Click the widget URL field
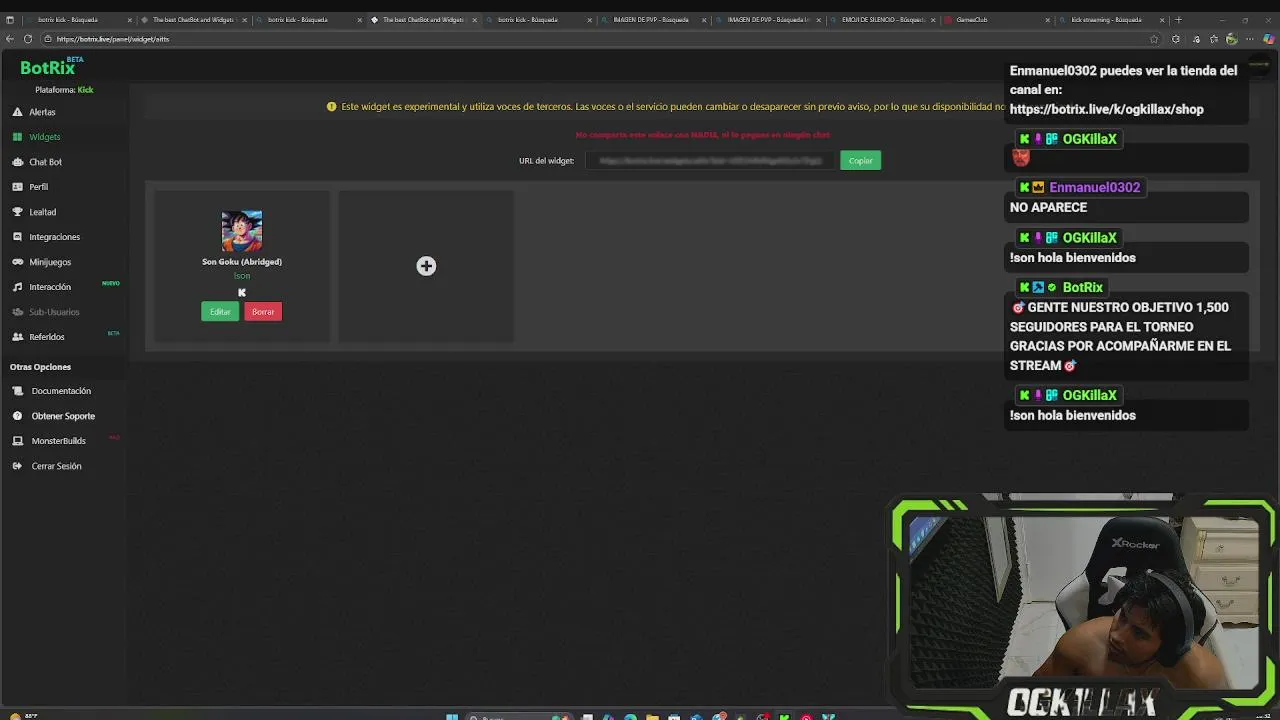The image size is (1280, 720). pos(710,160)
